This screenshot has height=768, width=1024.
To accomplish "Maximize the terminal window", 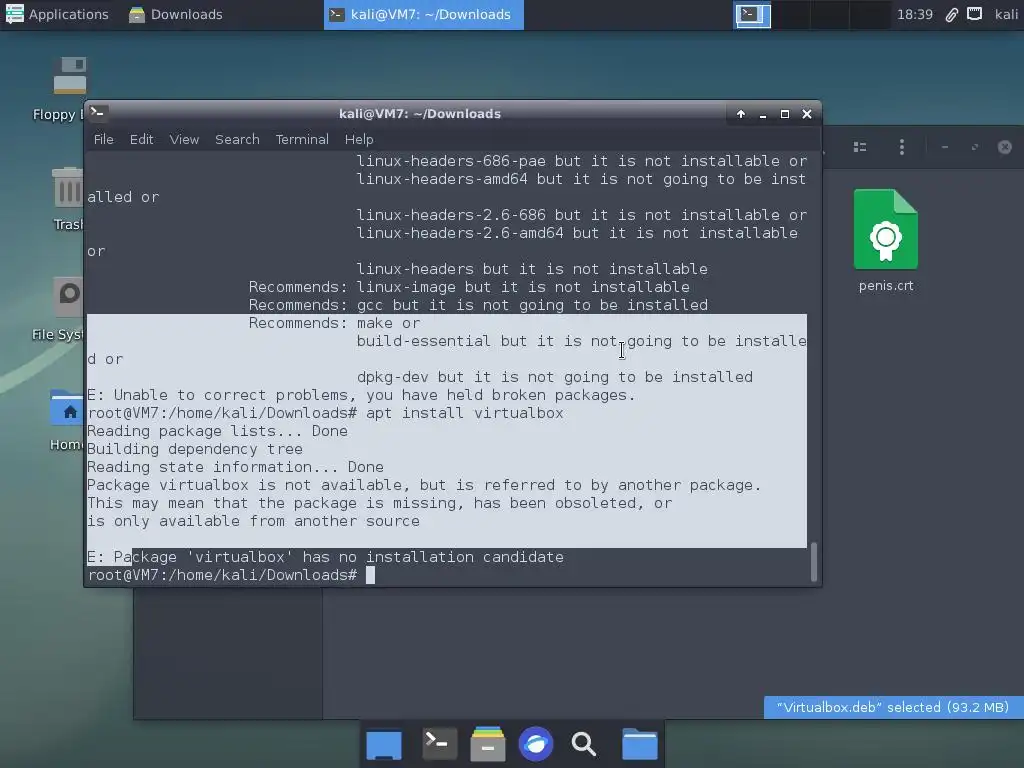I will 785,114.
